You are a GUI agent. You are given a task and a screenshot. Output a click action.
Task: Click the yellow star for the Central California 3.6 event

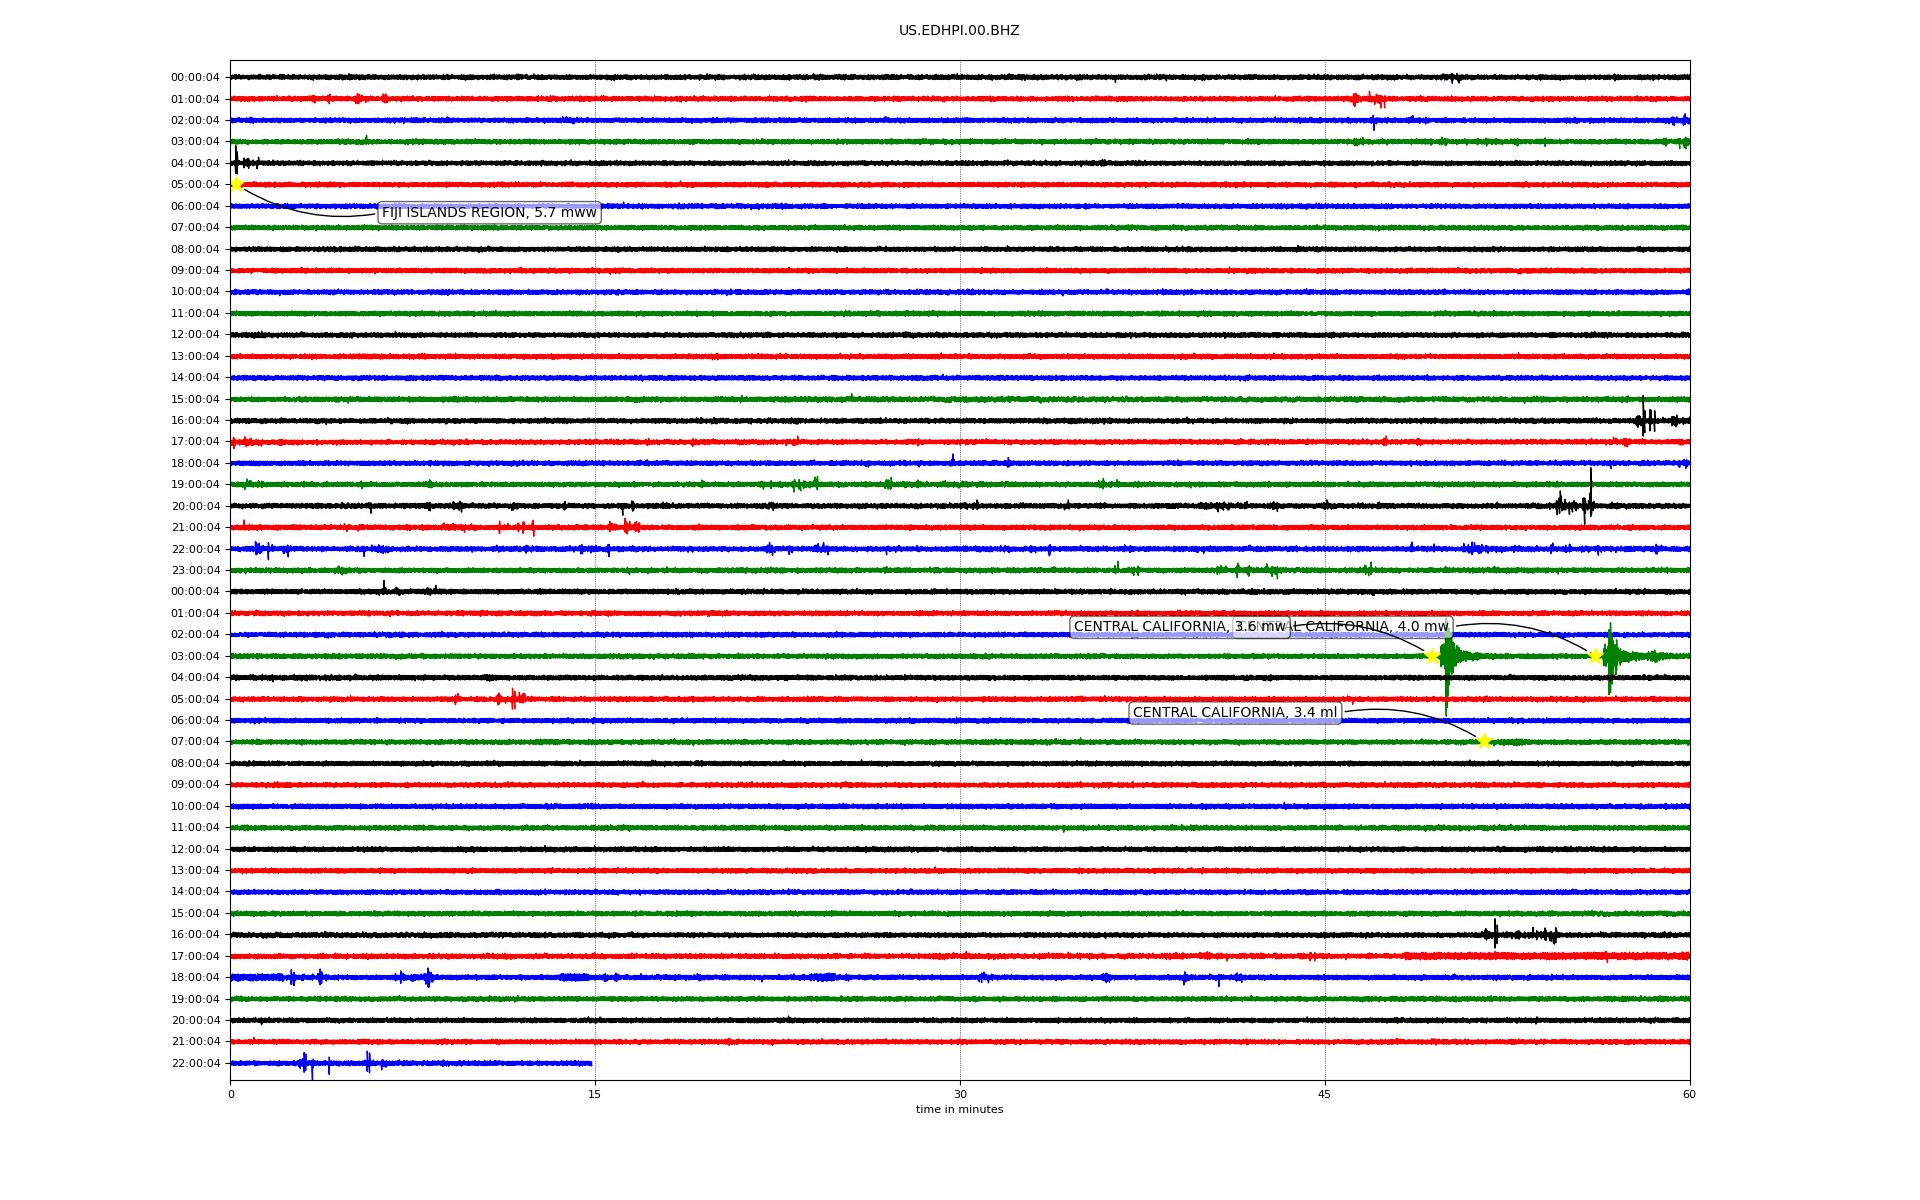pyautogui.click(x=1432, y=656)
